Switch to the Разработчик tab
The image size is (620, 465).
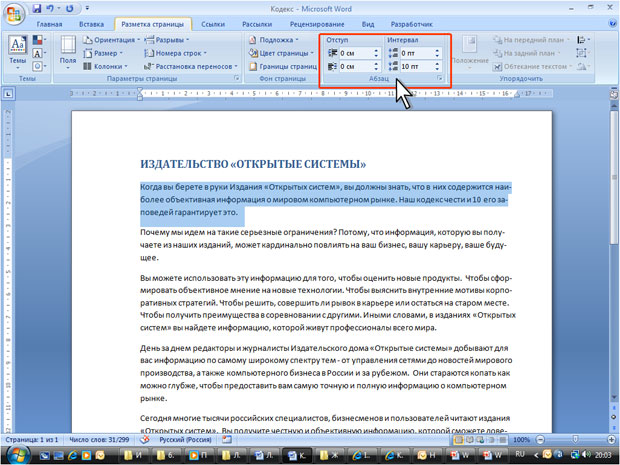pos(412,24)
